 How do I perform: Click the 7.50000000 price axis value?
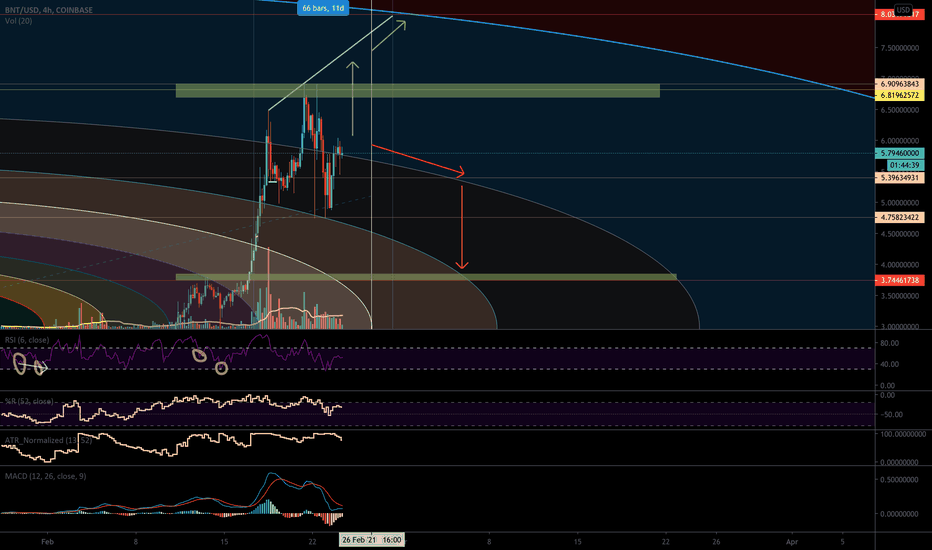(900, 48)
